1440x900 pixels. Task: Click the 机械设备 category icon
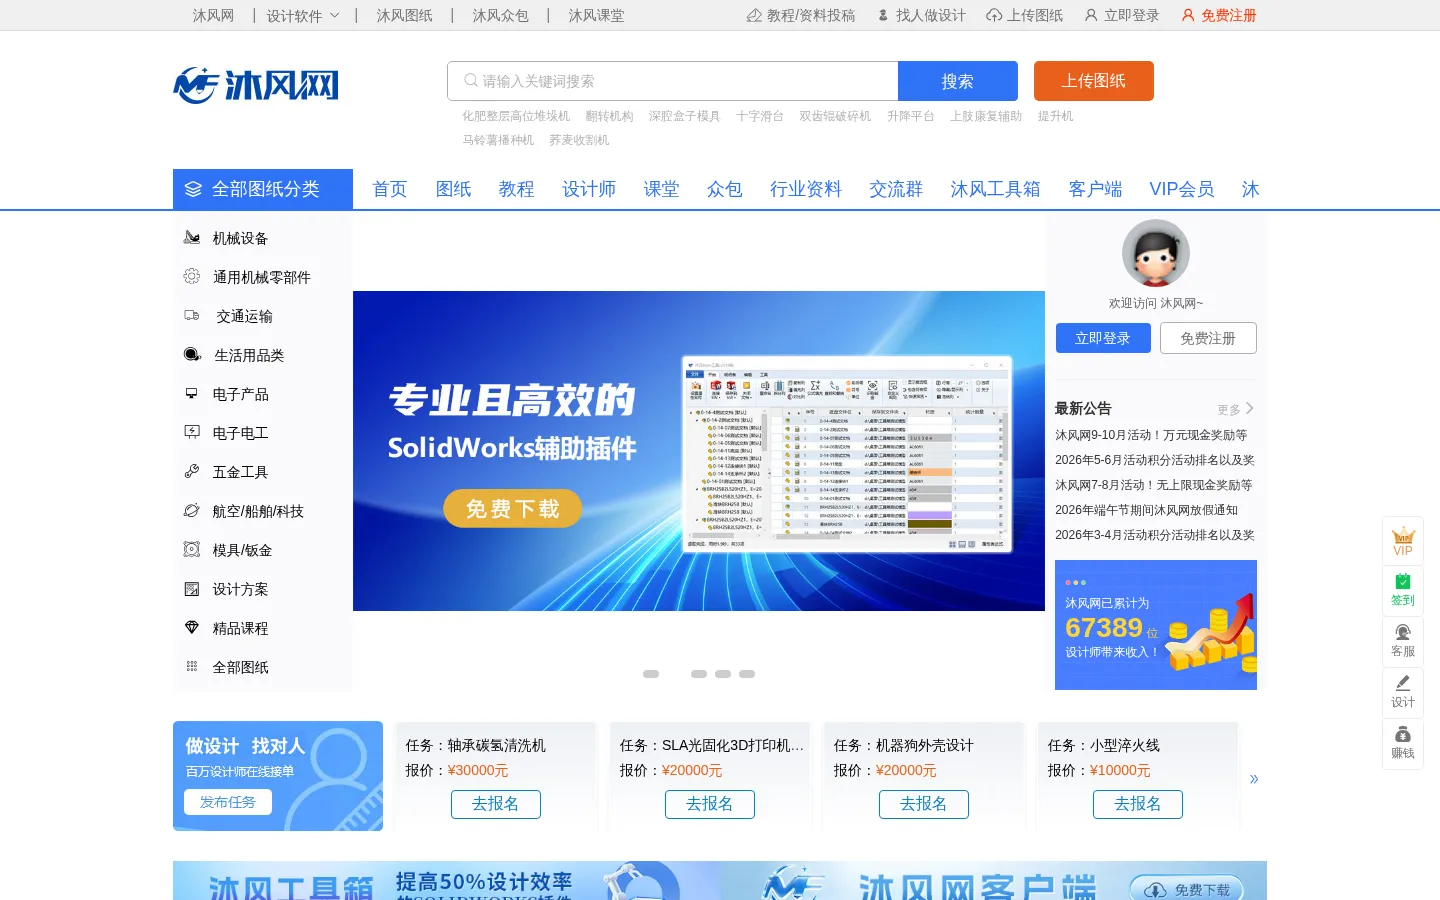(x=192, y=237)
